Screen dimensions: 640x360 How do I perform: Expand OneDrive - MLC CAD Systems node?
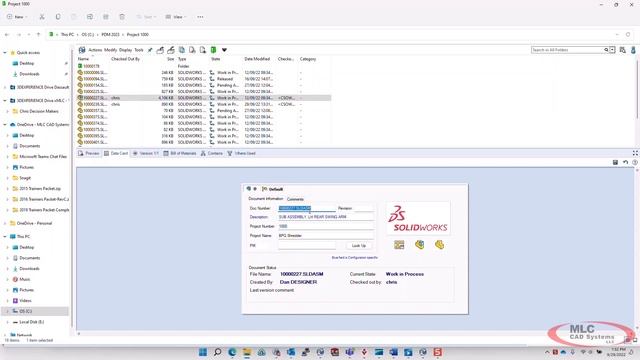point(5,124)
